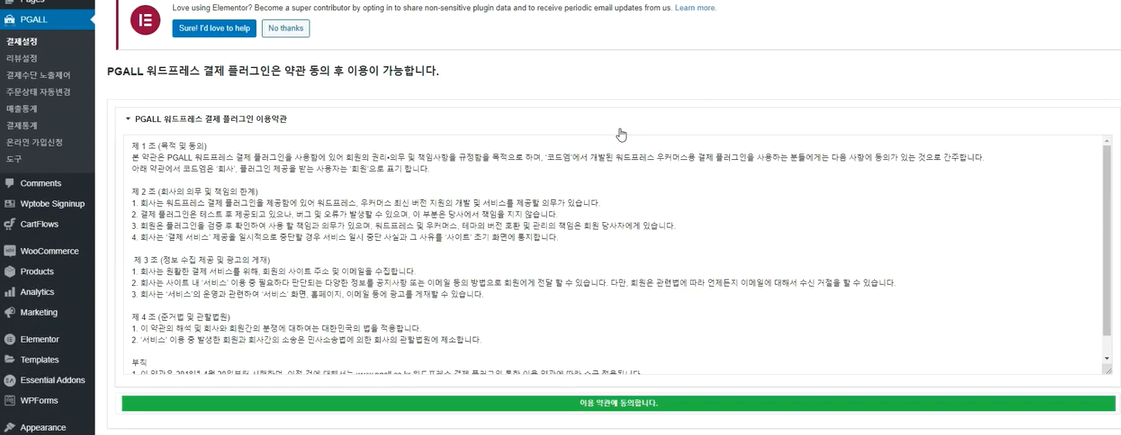The width and height of the screenshot is (1121, 435).
Task: Click the PGALL menu icon in sidebar
Action: pyautogui.click(x=9, y=19)
